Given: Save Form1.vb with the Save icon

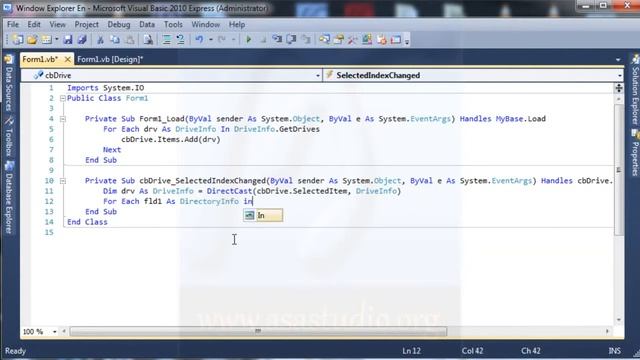Looking at the screenshot, I should 68,40.
